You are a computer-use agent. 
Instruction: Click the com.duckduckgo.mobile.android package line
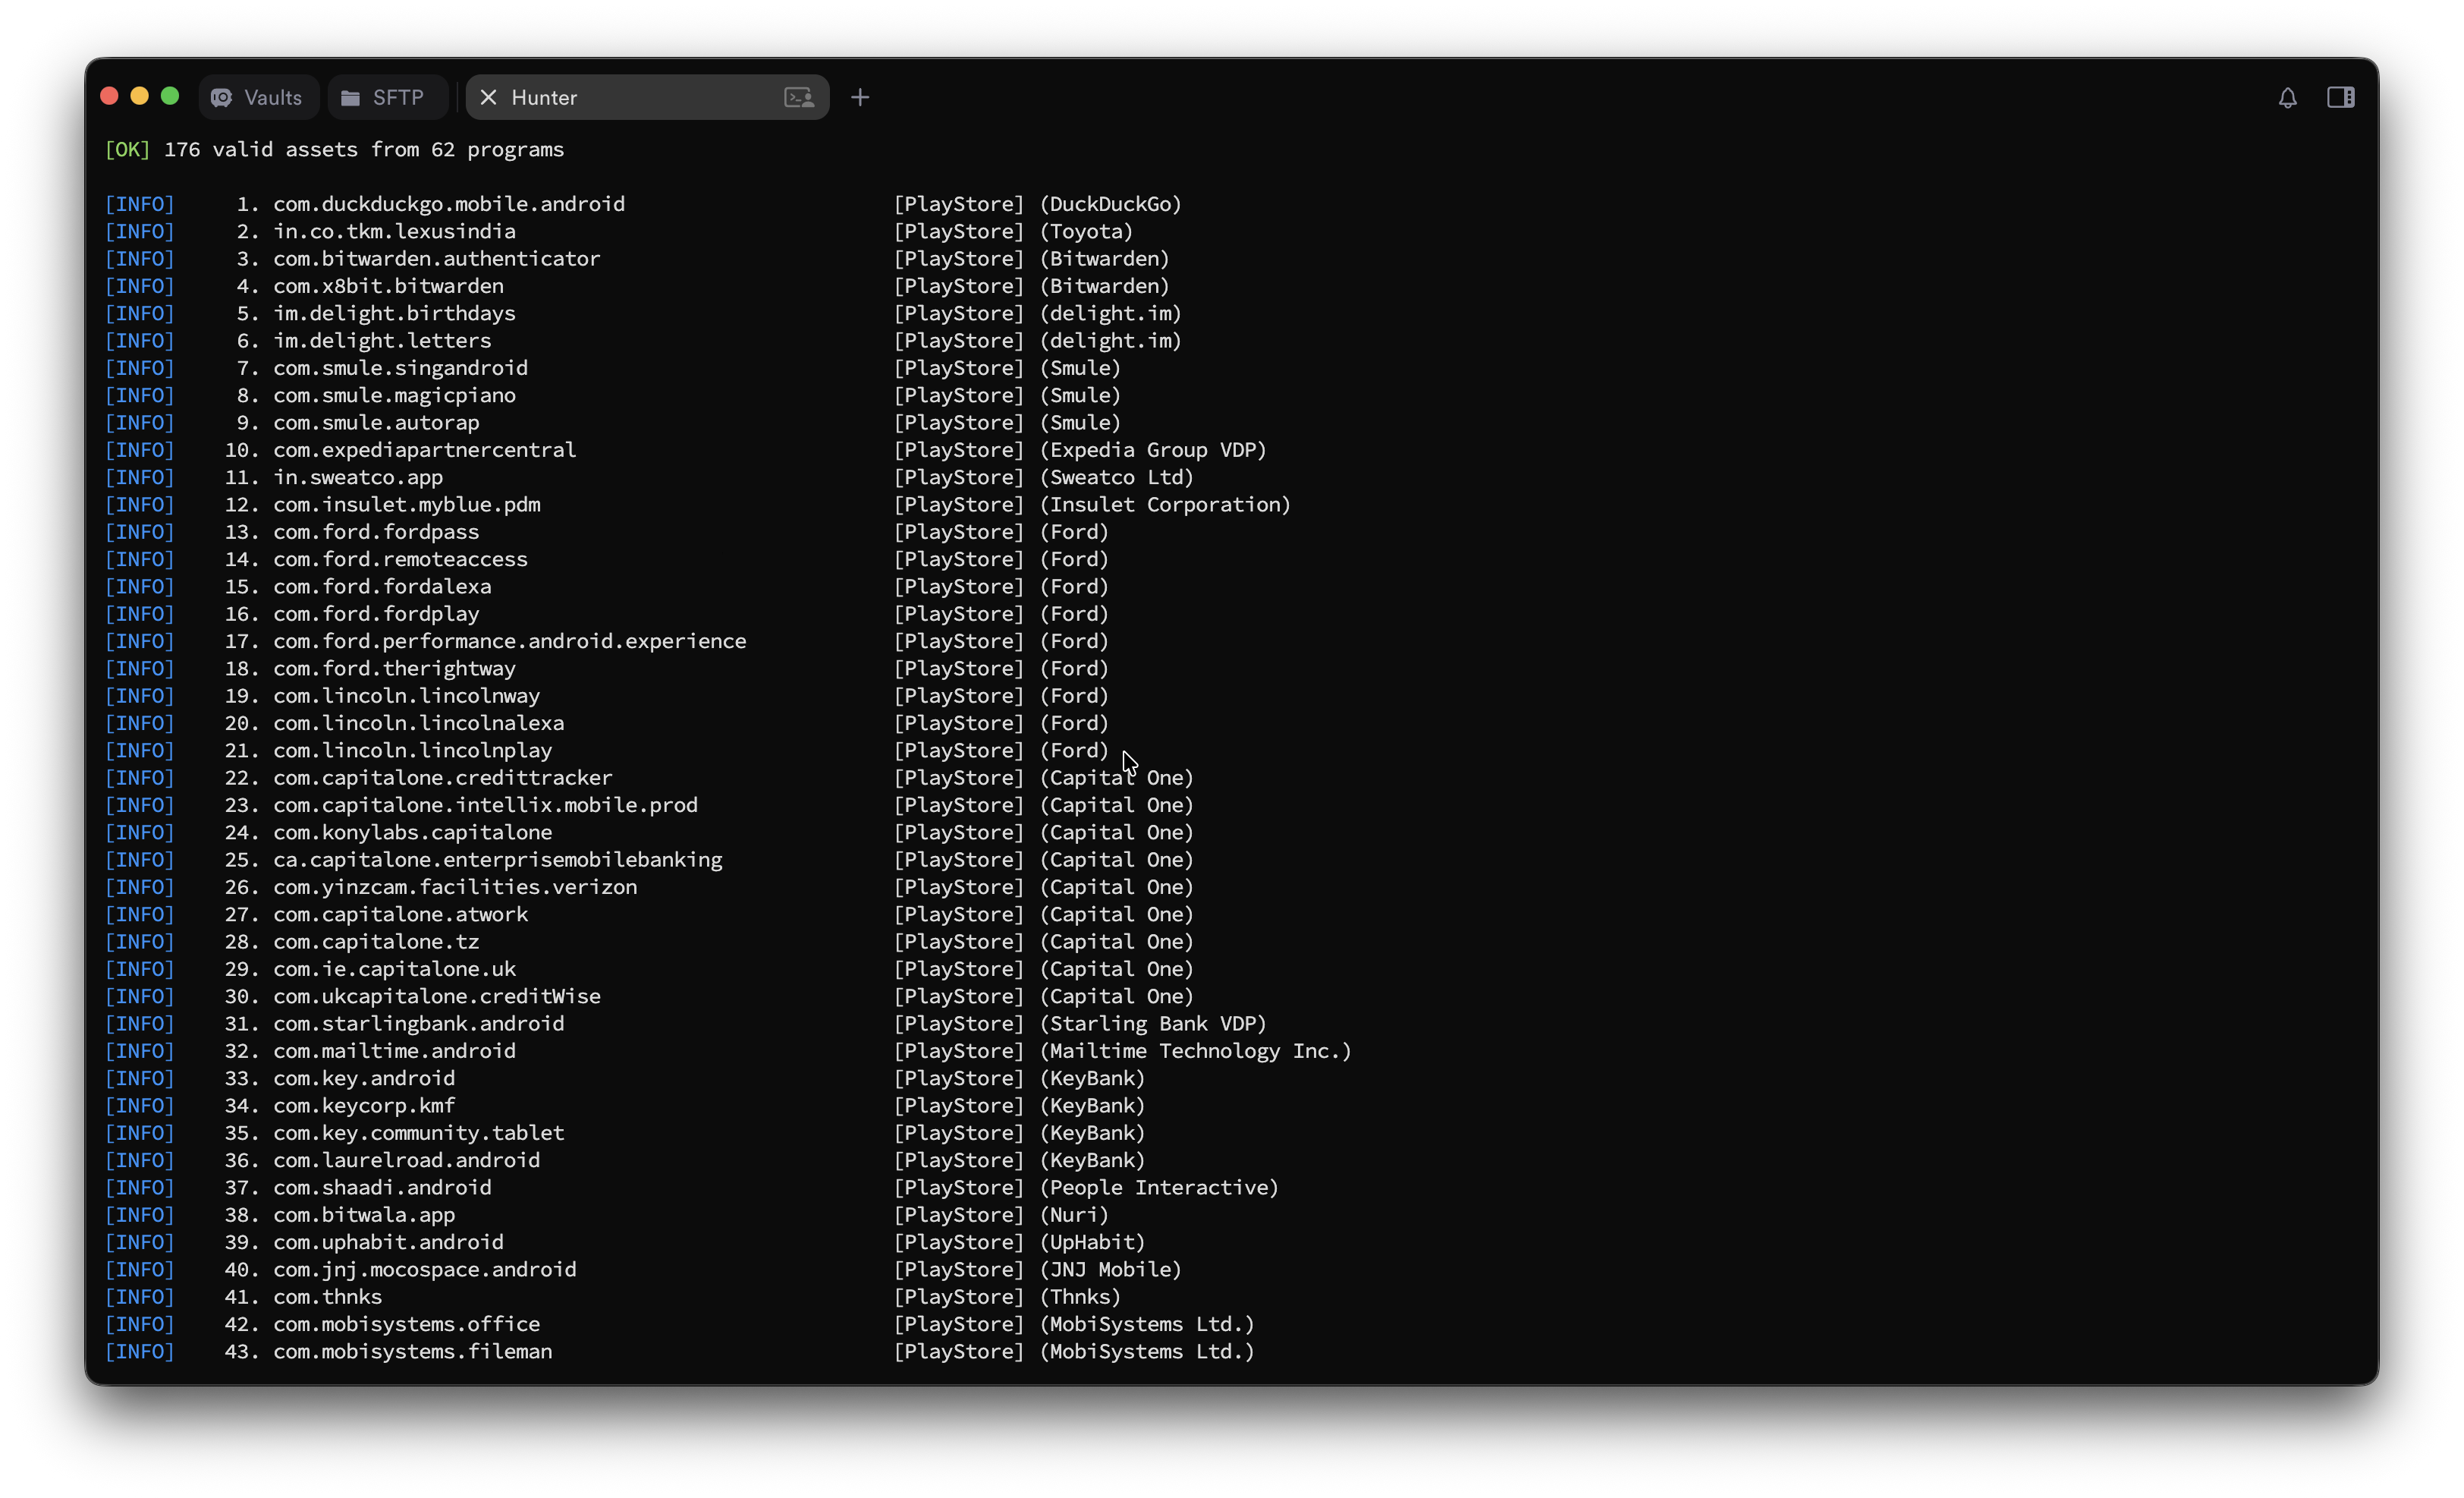[x=449, y=204]
